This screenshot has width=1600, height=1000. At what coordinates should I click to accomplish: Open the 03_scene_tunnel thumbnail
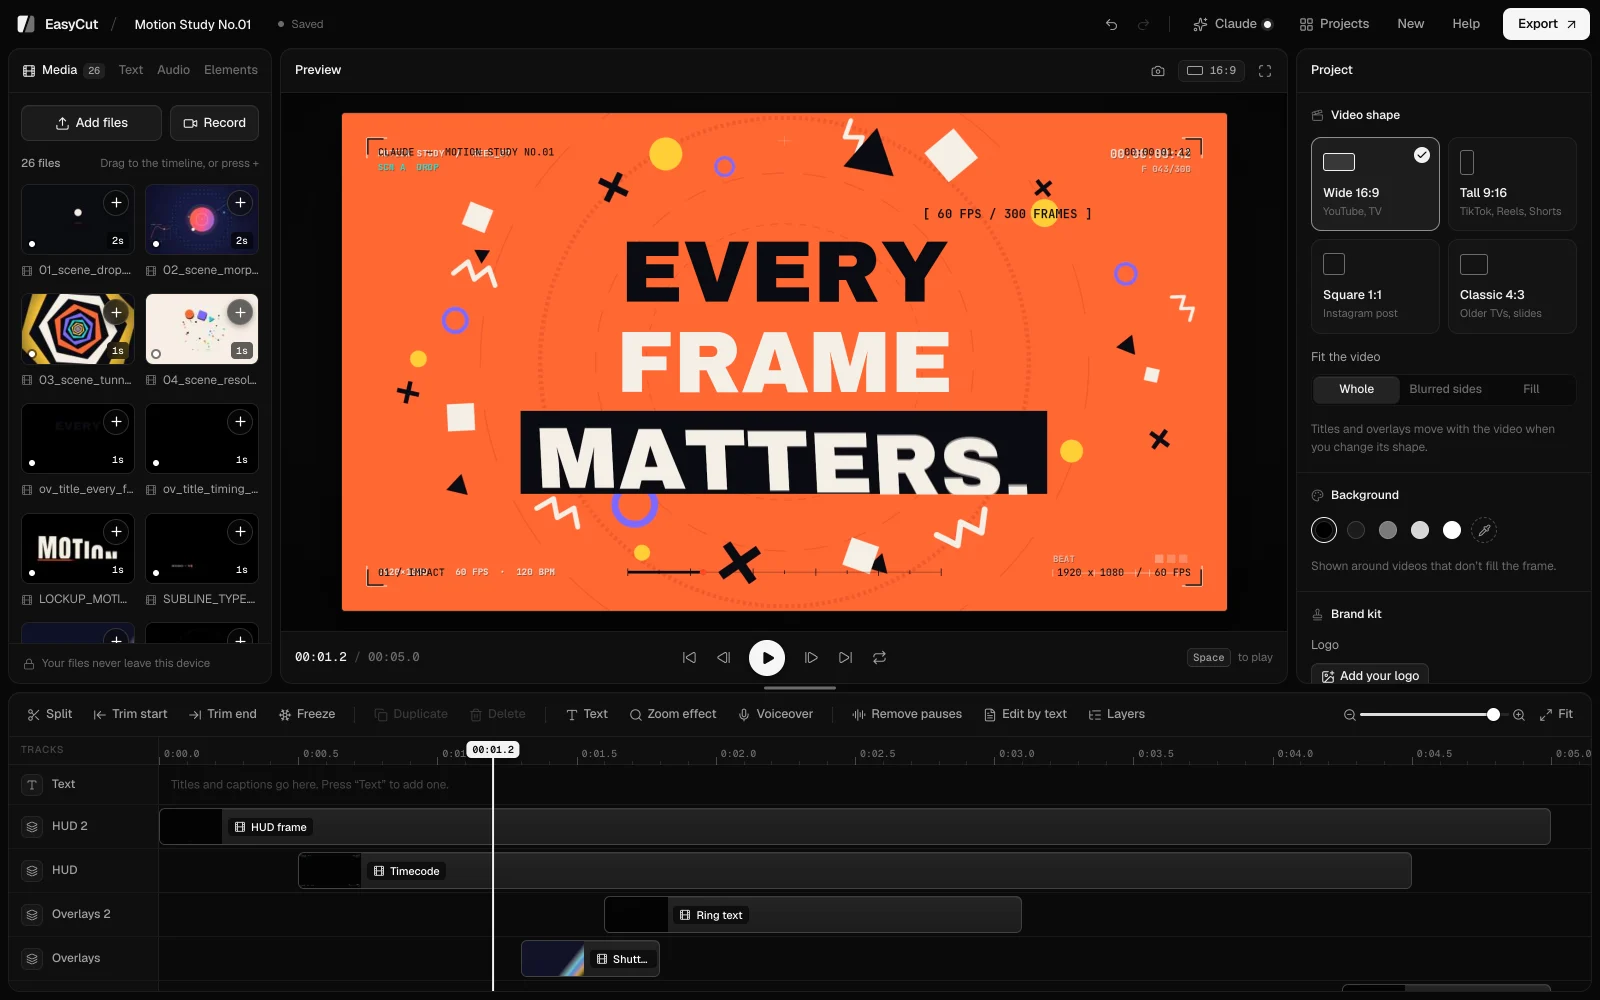coord(78,329)
